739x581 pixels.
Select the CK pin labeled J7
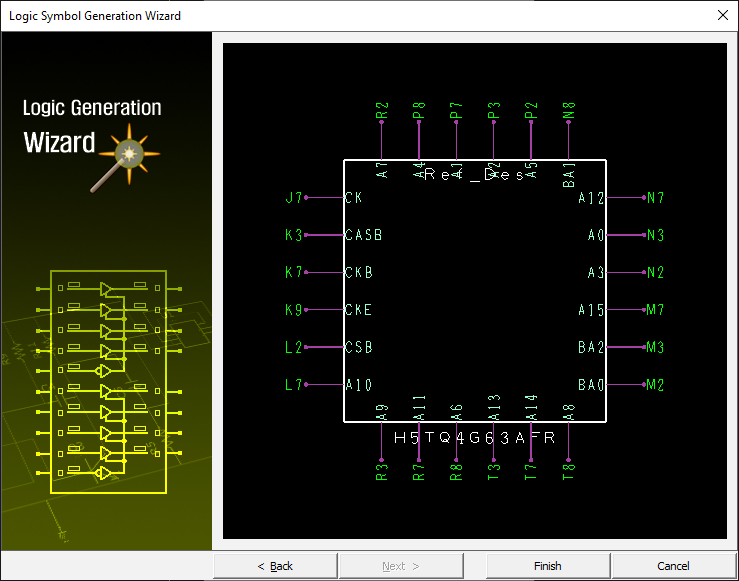coord(293,198)
